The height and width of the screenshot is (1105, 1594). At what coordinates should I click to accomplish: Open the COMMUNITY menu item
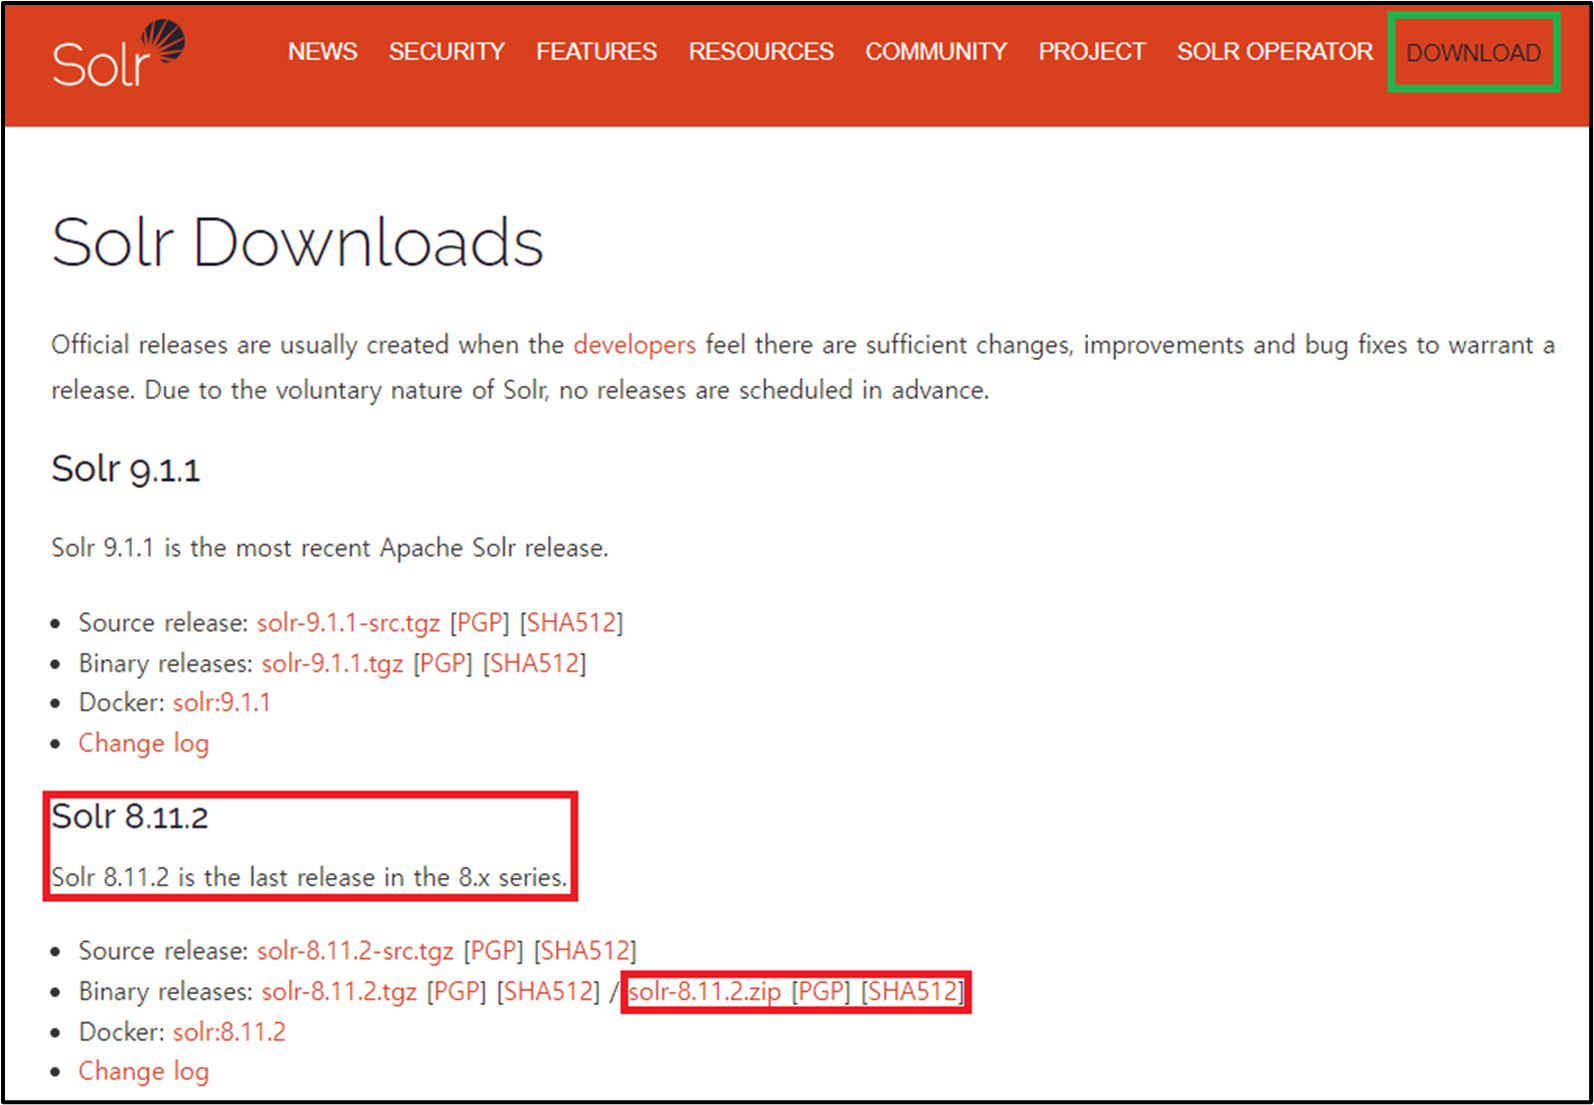pos(936,52)
